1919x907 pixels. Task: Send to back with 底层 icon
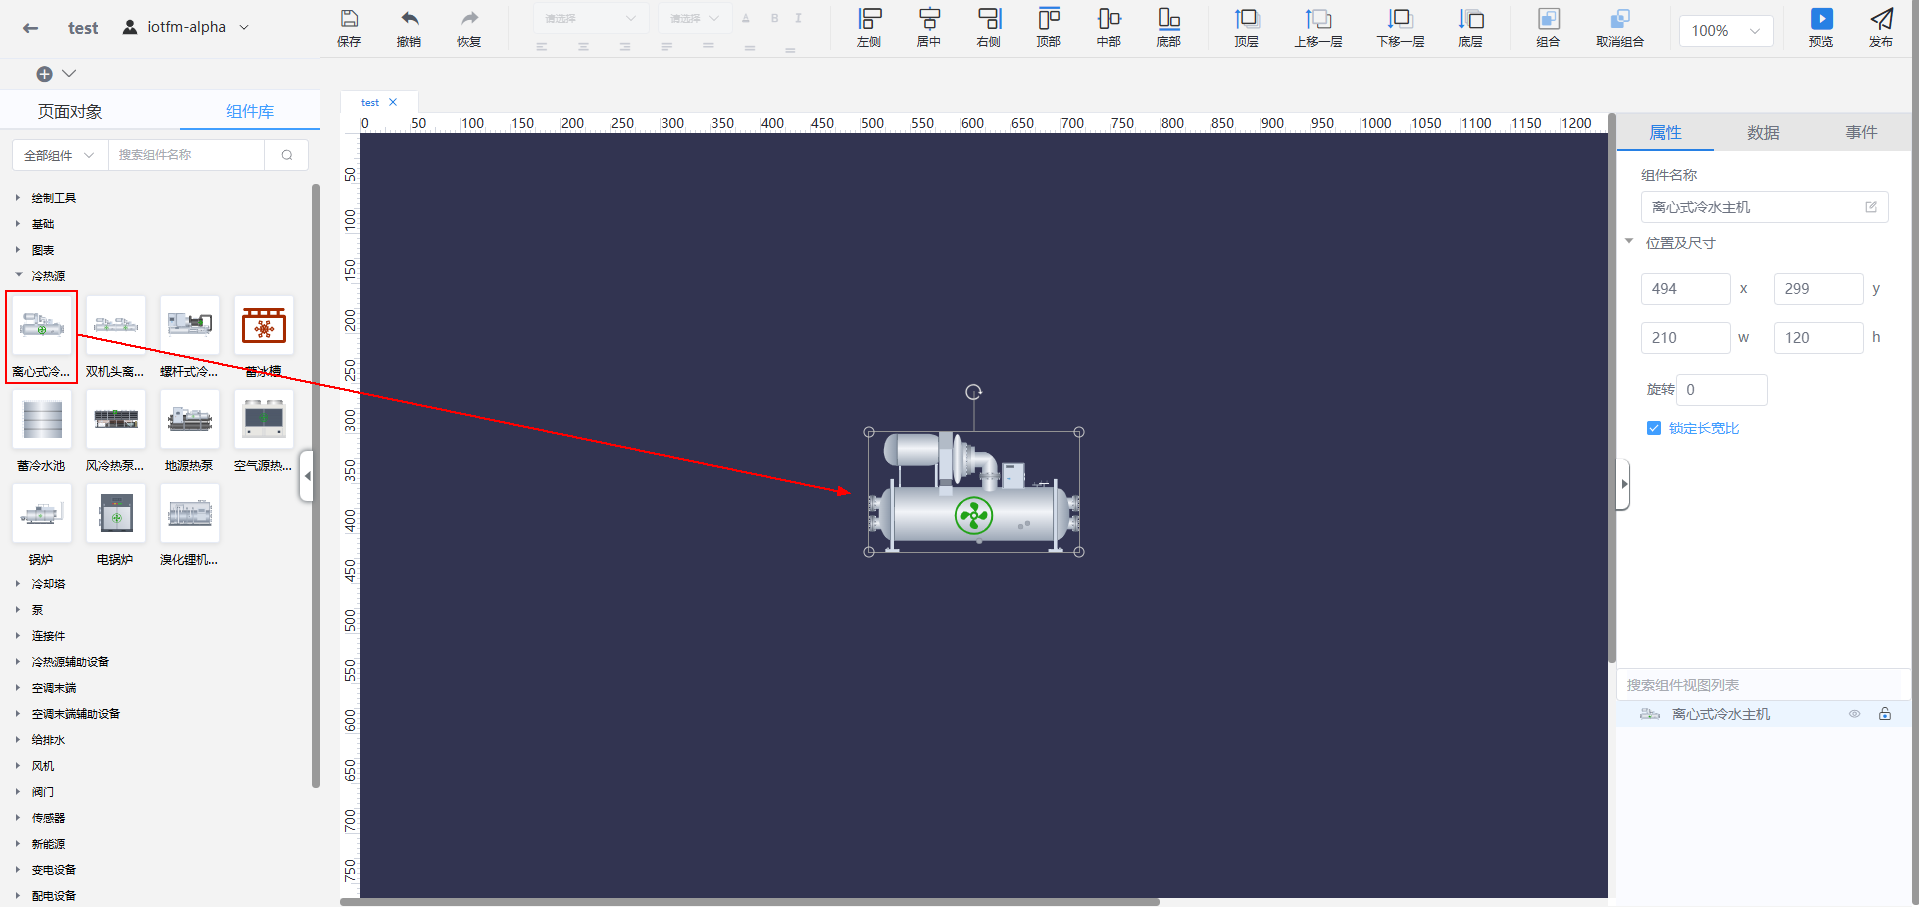tap(1471, 19)
